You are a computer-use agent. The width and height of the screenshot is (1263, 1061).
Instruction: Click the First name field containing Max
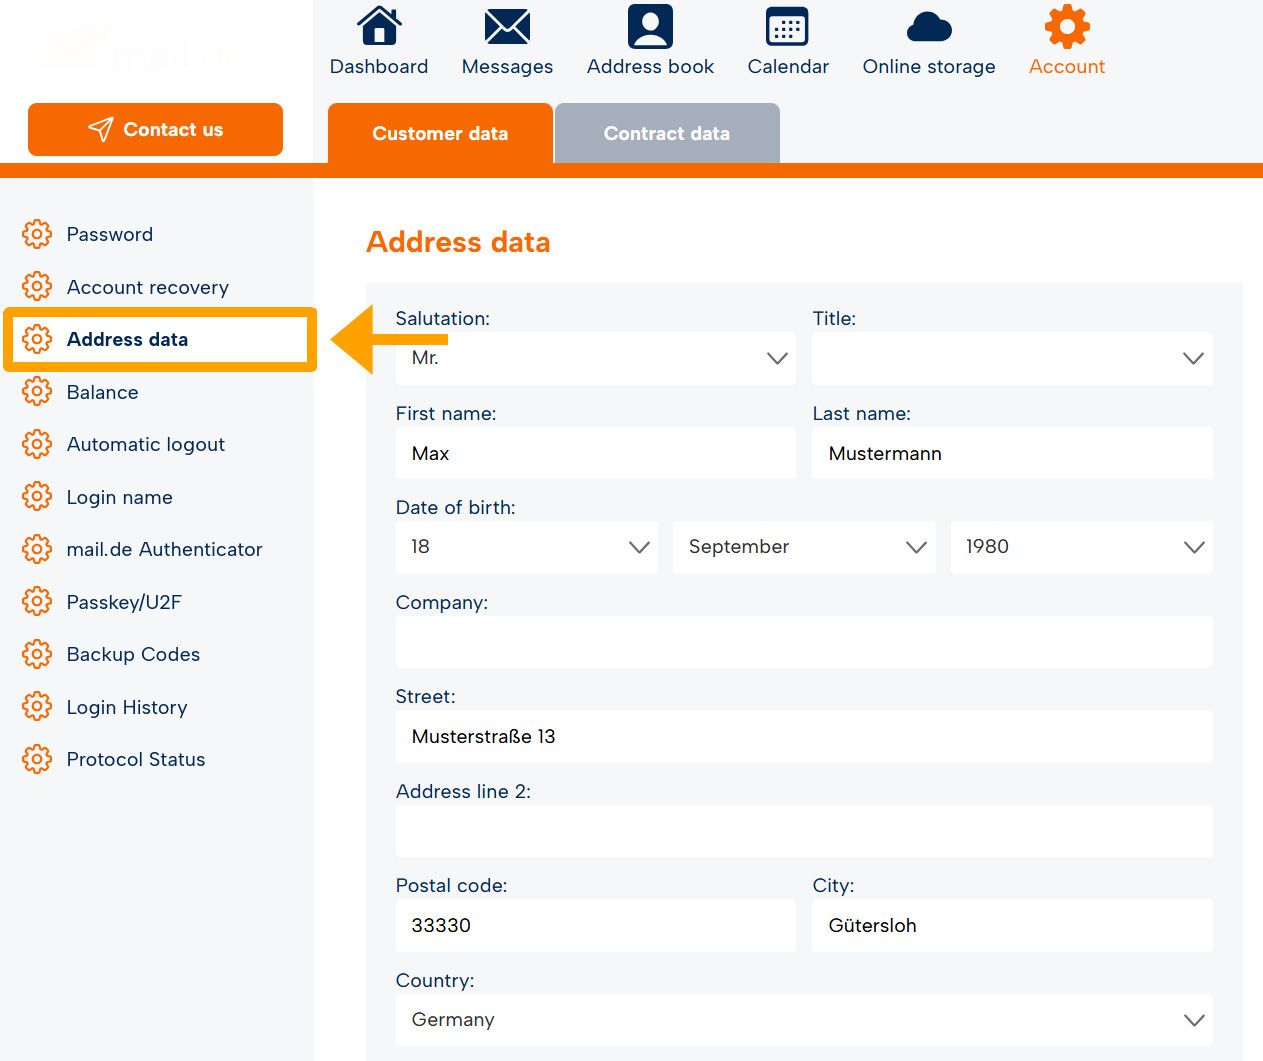point(596,453)
